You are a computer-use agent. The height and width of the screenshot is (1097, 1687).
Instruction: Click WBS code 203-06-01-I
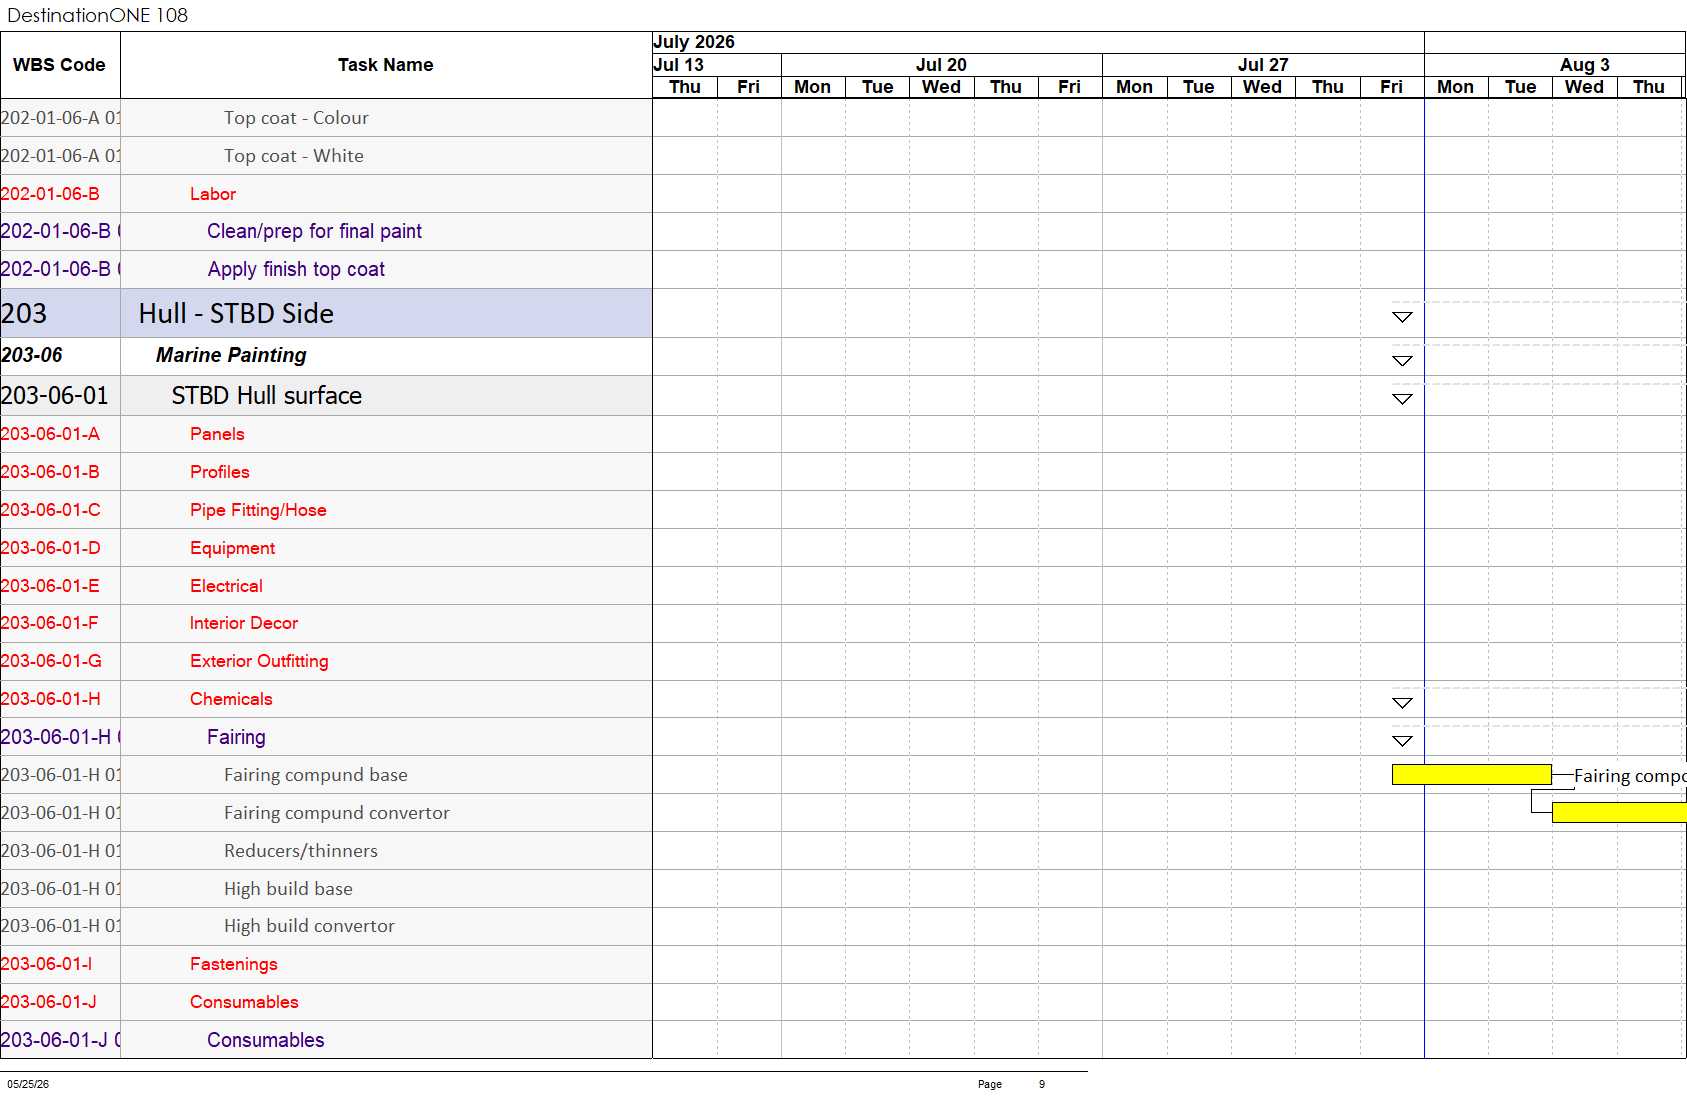(47, 964)
